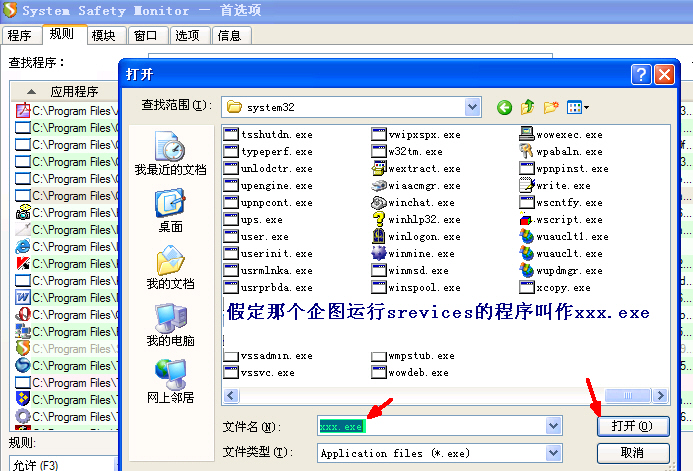Click left arrow of file list horizontal scrollbar
This screenshot has width=693, height=471.
coord(231,395)
